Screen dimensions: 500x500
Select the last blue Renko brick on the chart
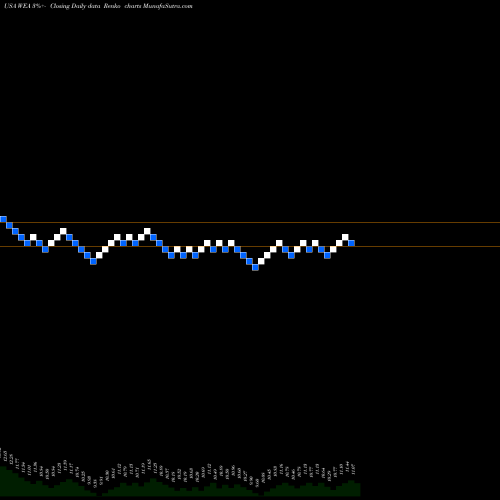point(351,243)
